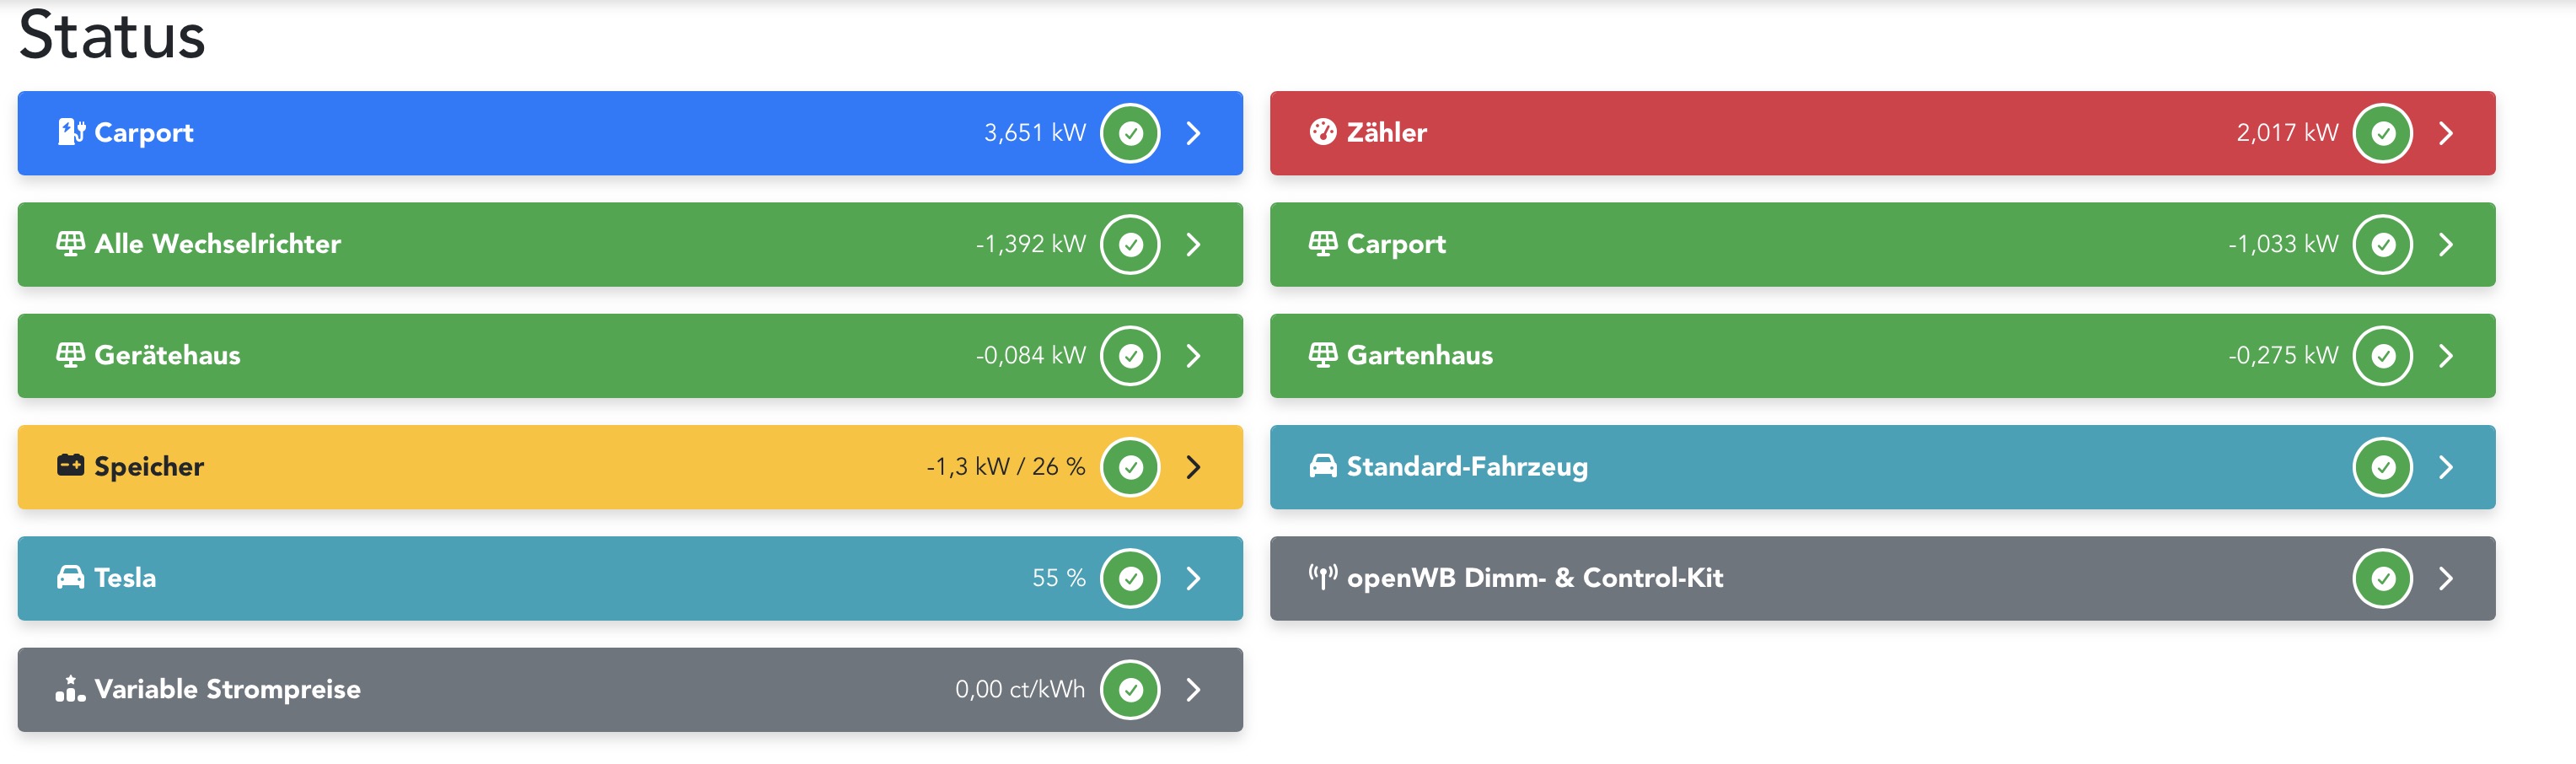Click the Speicher power and charge level reading
2576x764 pixels.
pyautogui.click(x=1005, y=467)
